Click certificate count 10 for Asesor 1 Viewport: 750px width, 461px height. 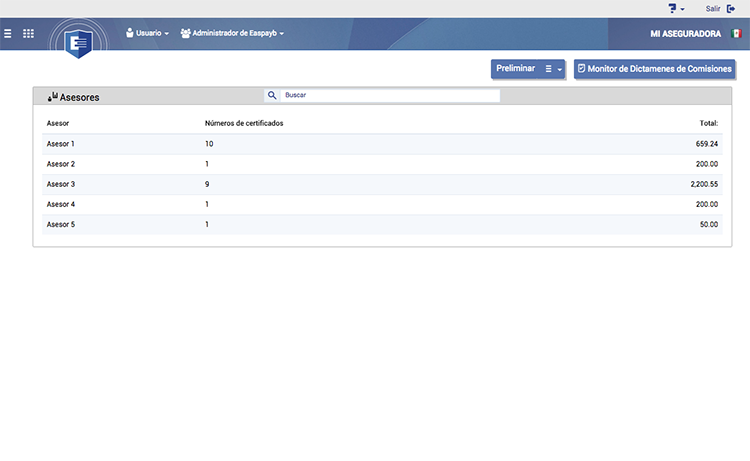pyautogui.click(x=209, y=144)
